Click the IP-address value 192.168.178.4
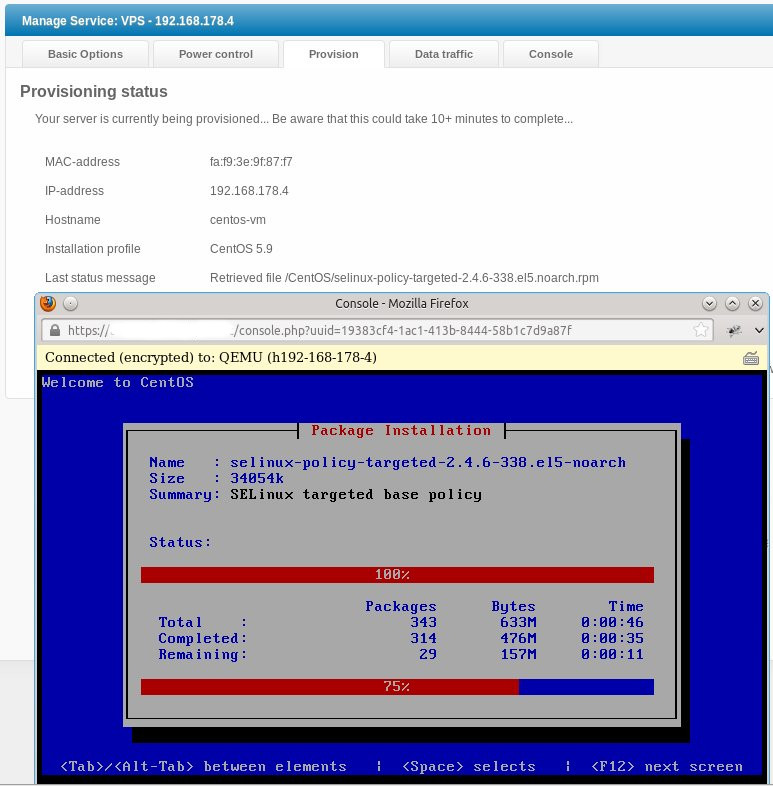This screenshot has width=773, height=786. pos(249,191)
